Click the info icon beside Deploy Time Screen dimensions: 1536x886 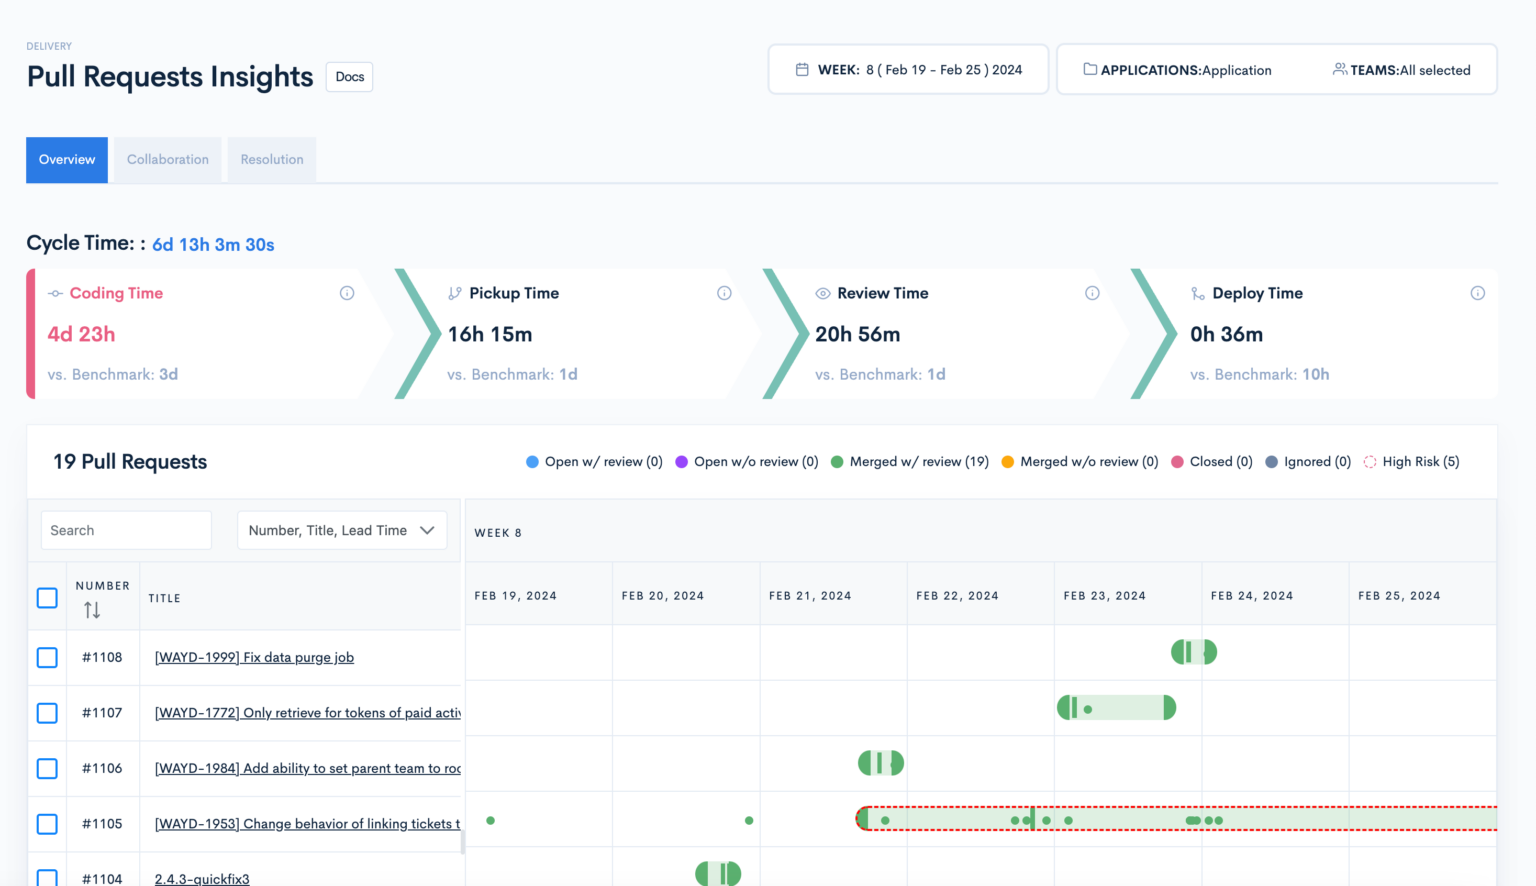1478,293
